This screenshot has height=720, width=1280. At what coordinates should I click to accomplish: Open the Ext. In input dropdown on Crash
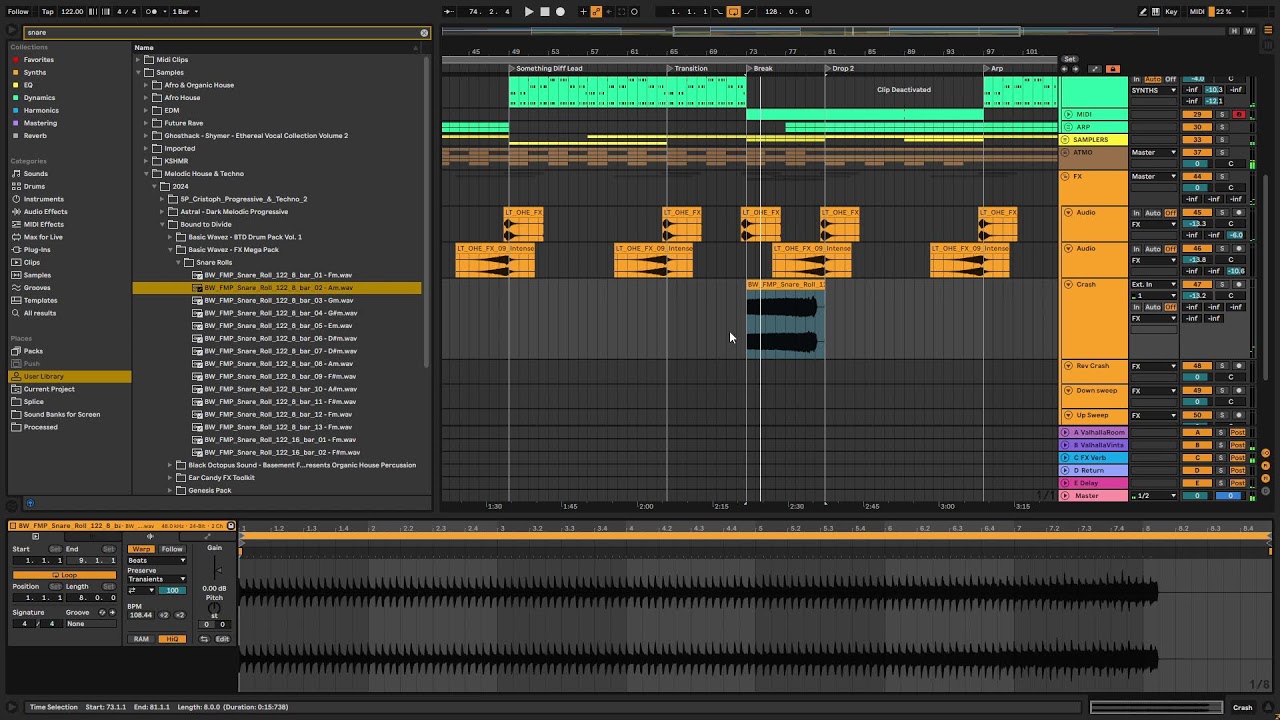(1154, 285)
